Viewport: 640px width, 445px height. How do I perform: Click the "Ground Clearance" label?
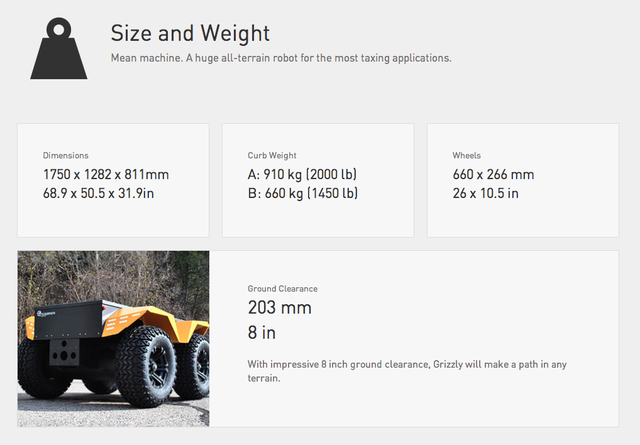282,289
